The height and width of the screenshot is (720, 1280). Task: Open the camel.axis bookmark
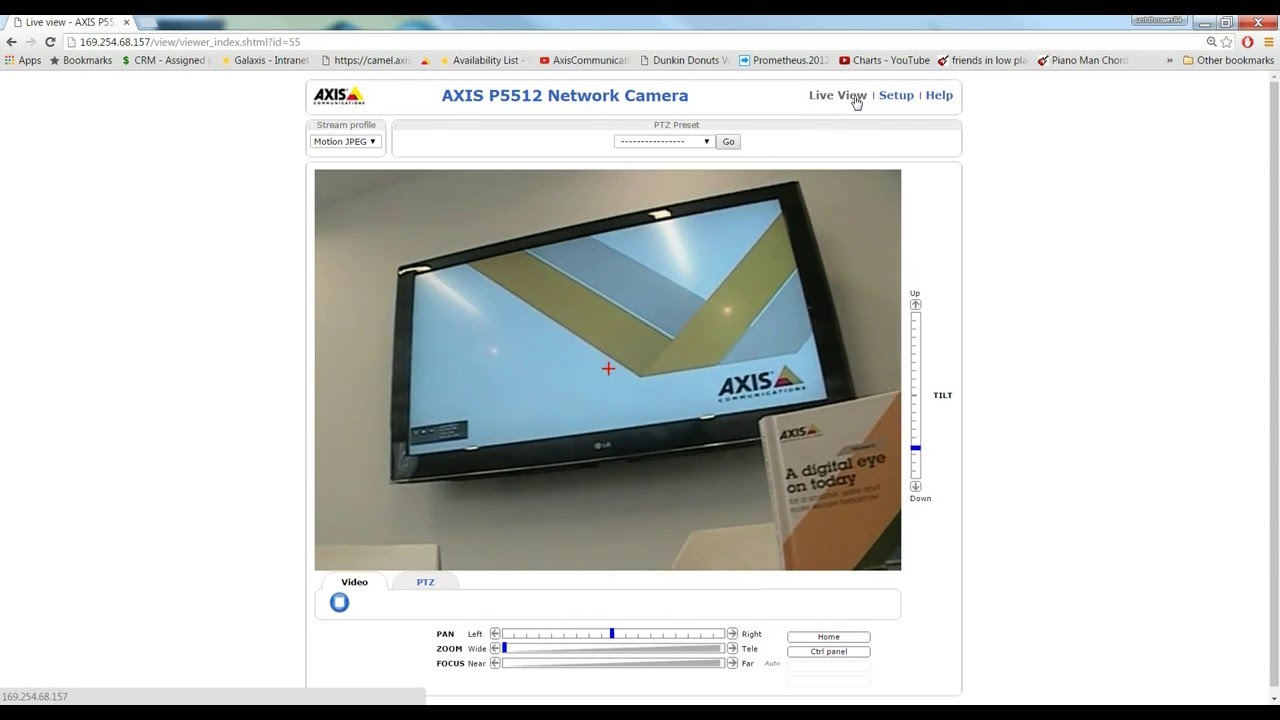[x=365, y=60]
